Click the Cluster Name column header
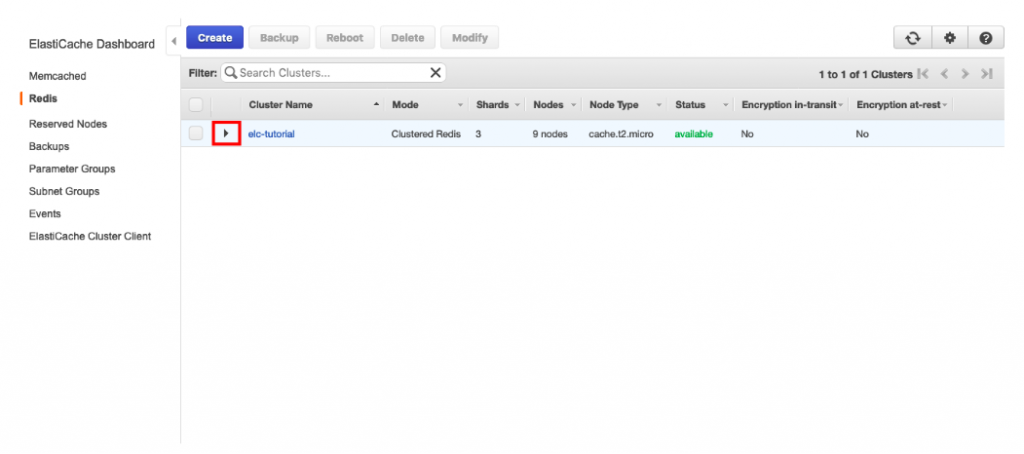Viewport: 1024px width, 454px height. coord(280,105)
